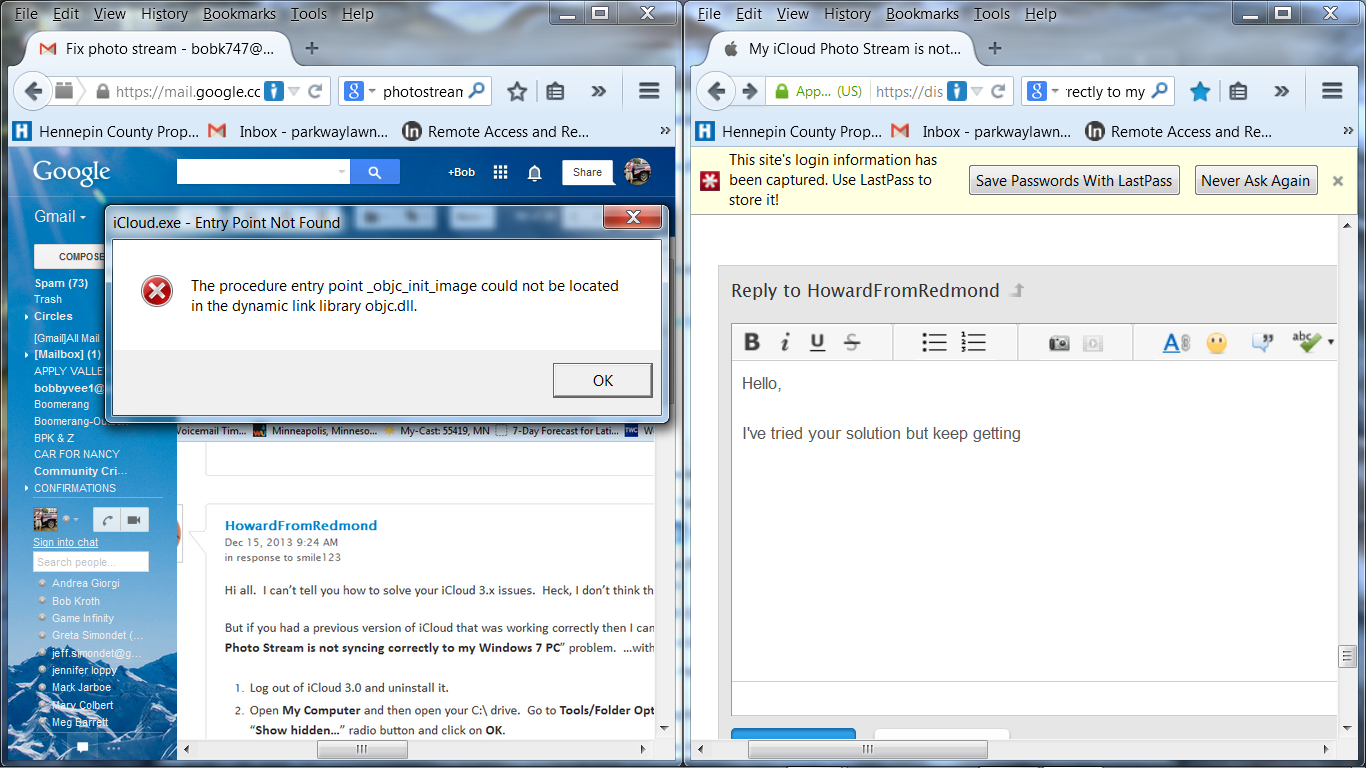
Task: Go forward in the iCloud discussion window
Action: 749,91
